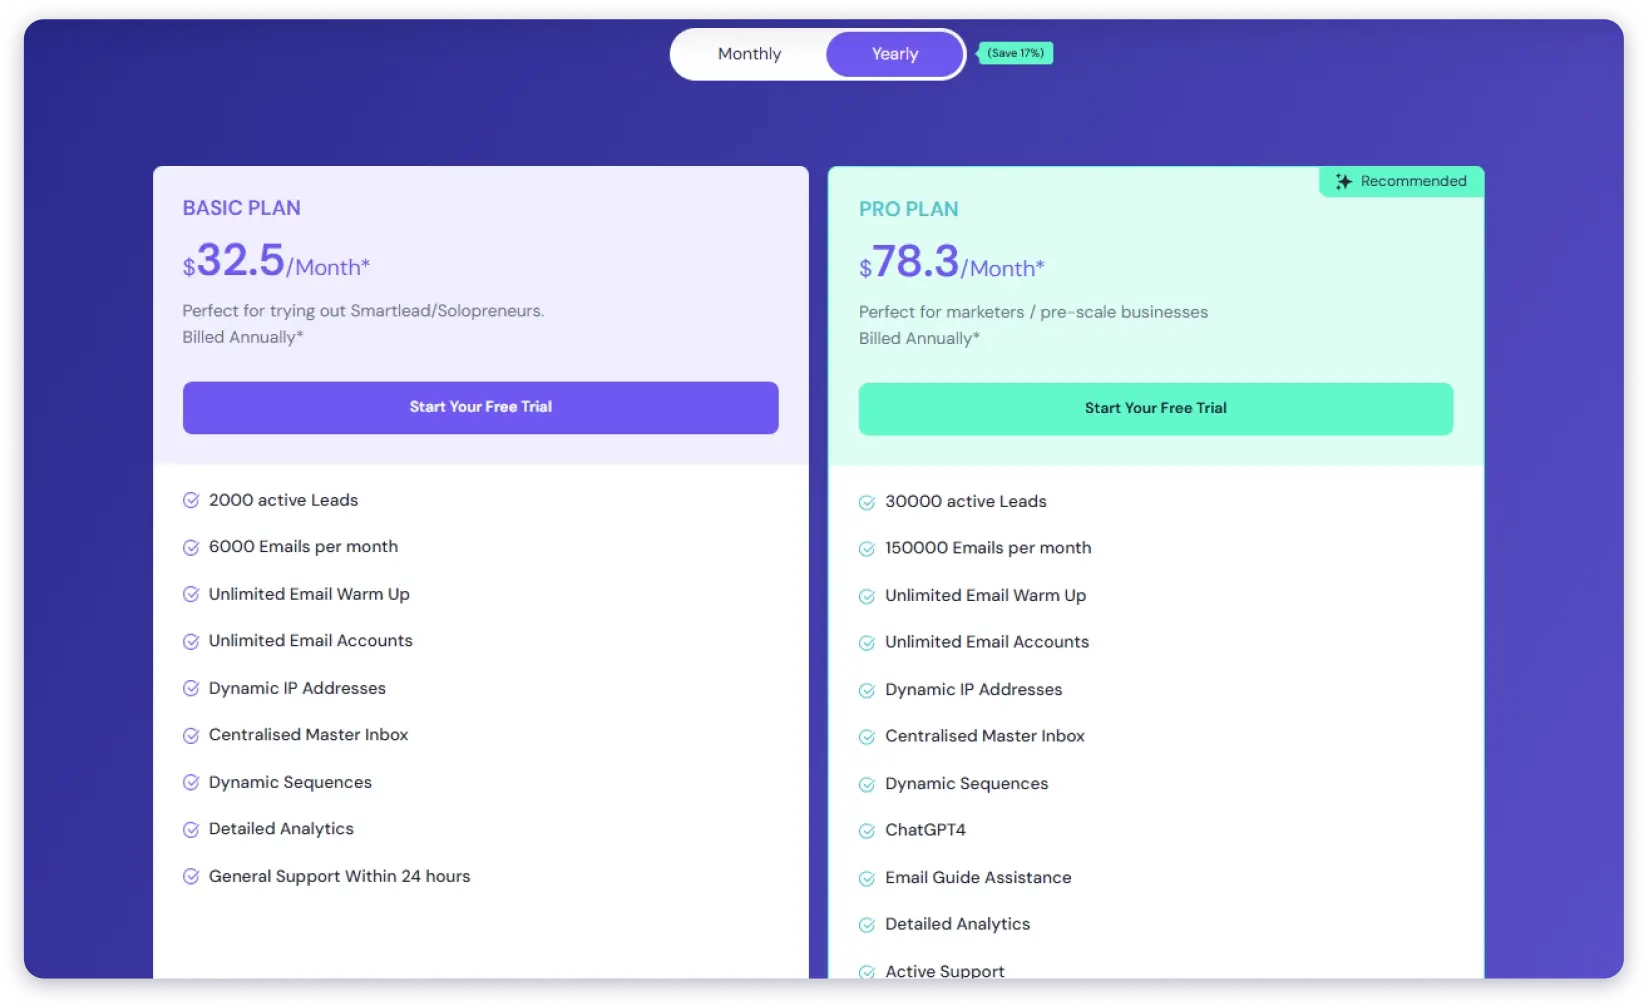The width and height of the screenshot is (1648, 1008).
Task: Click the checkmark next to Email Guide Assistance
Action: [x=867, y=877]
